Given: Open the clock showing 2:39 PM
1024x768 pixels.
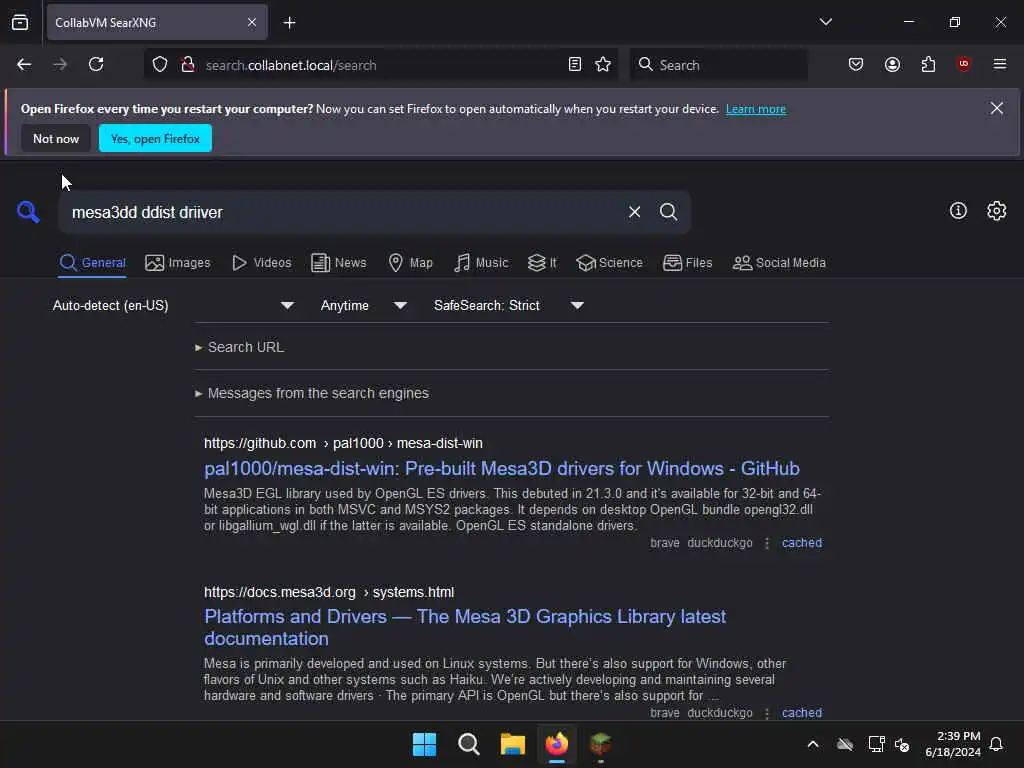Looking at the screenshot, I should click(953, 744).
